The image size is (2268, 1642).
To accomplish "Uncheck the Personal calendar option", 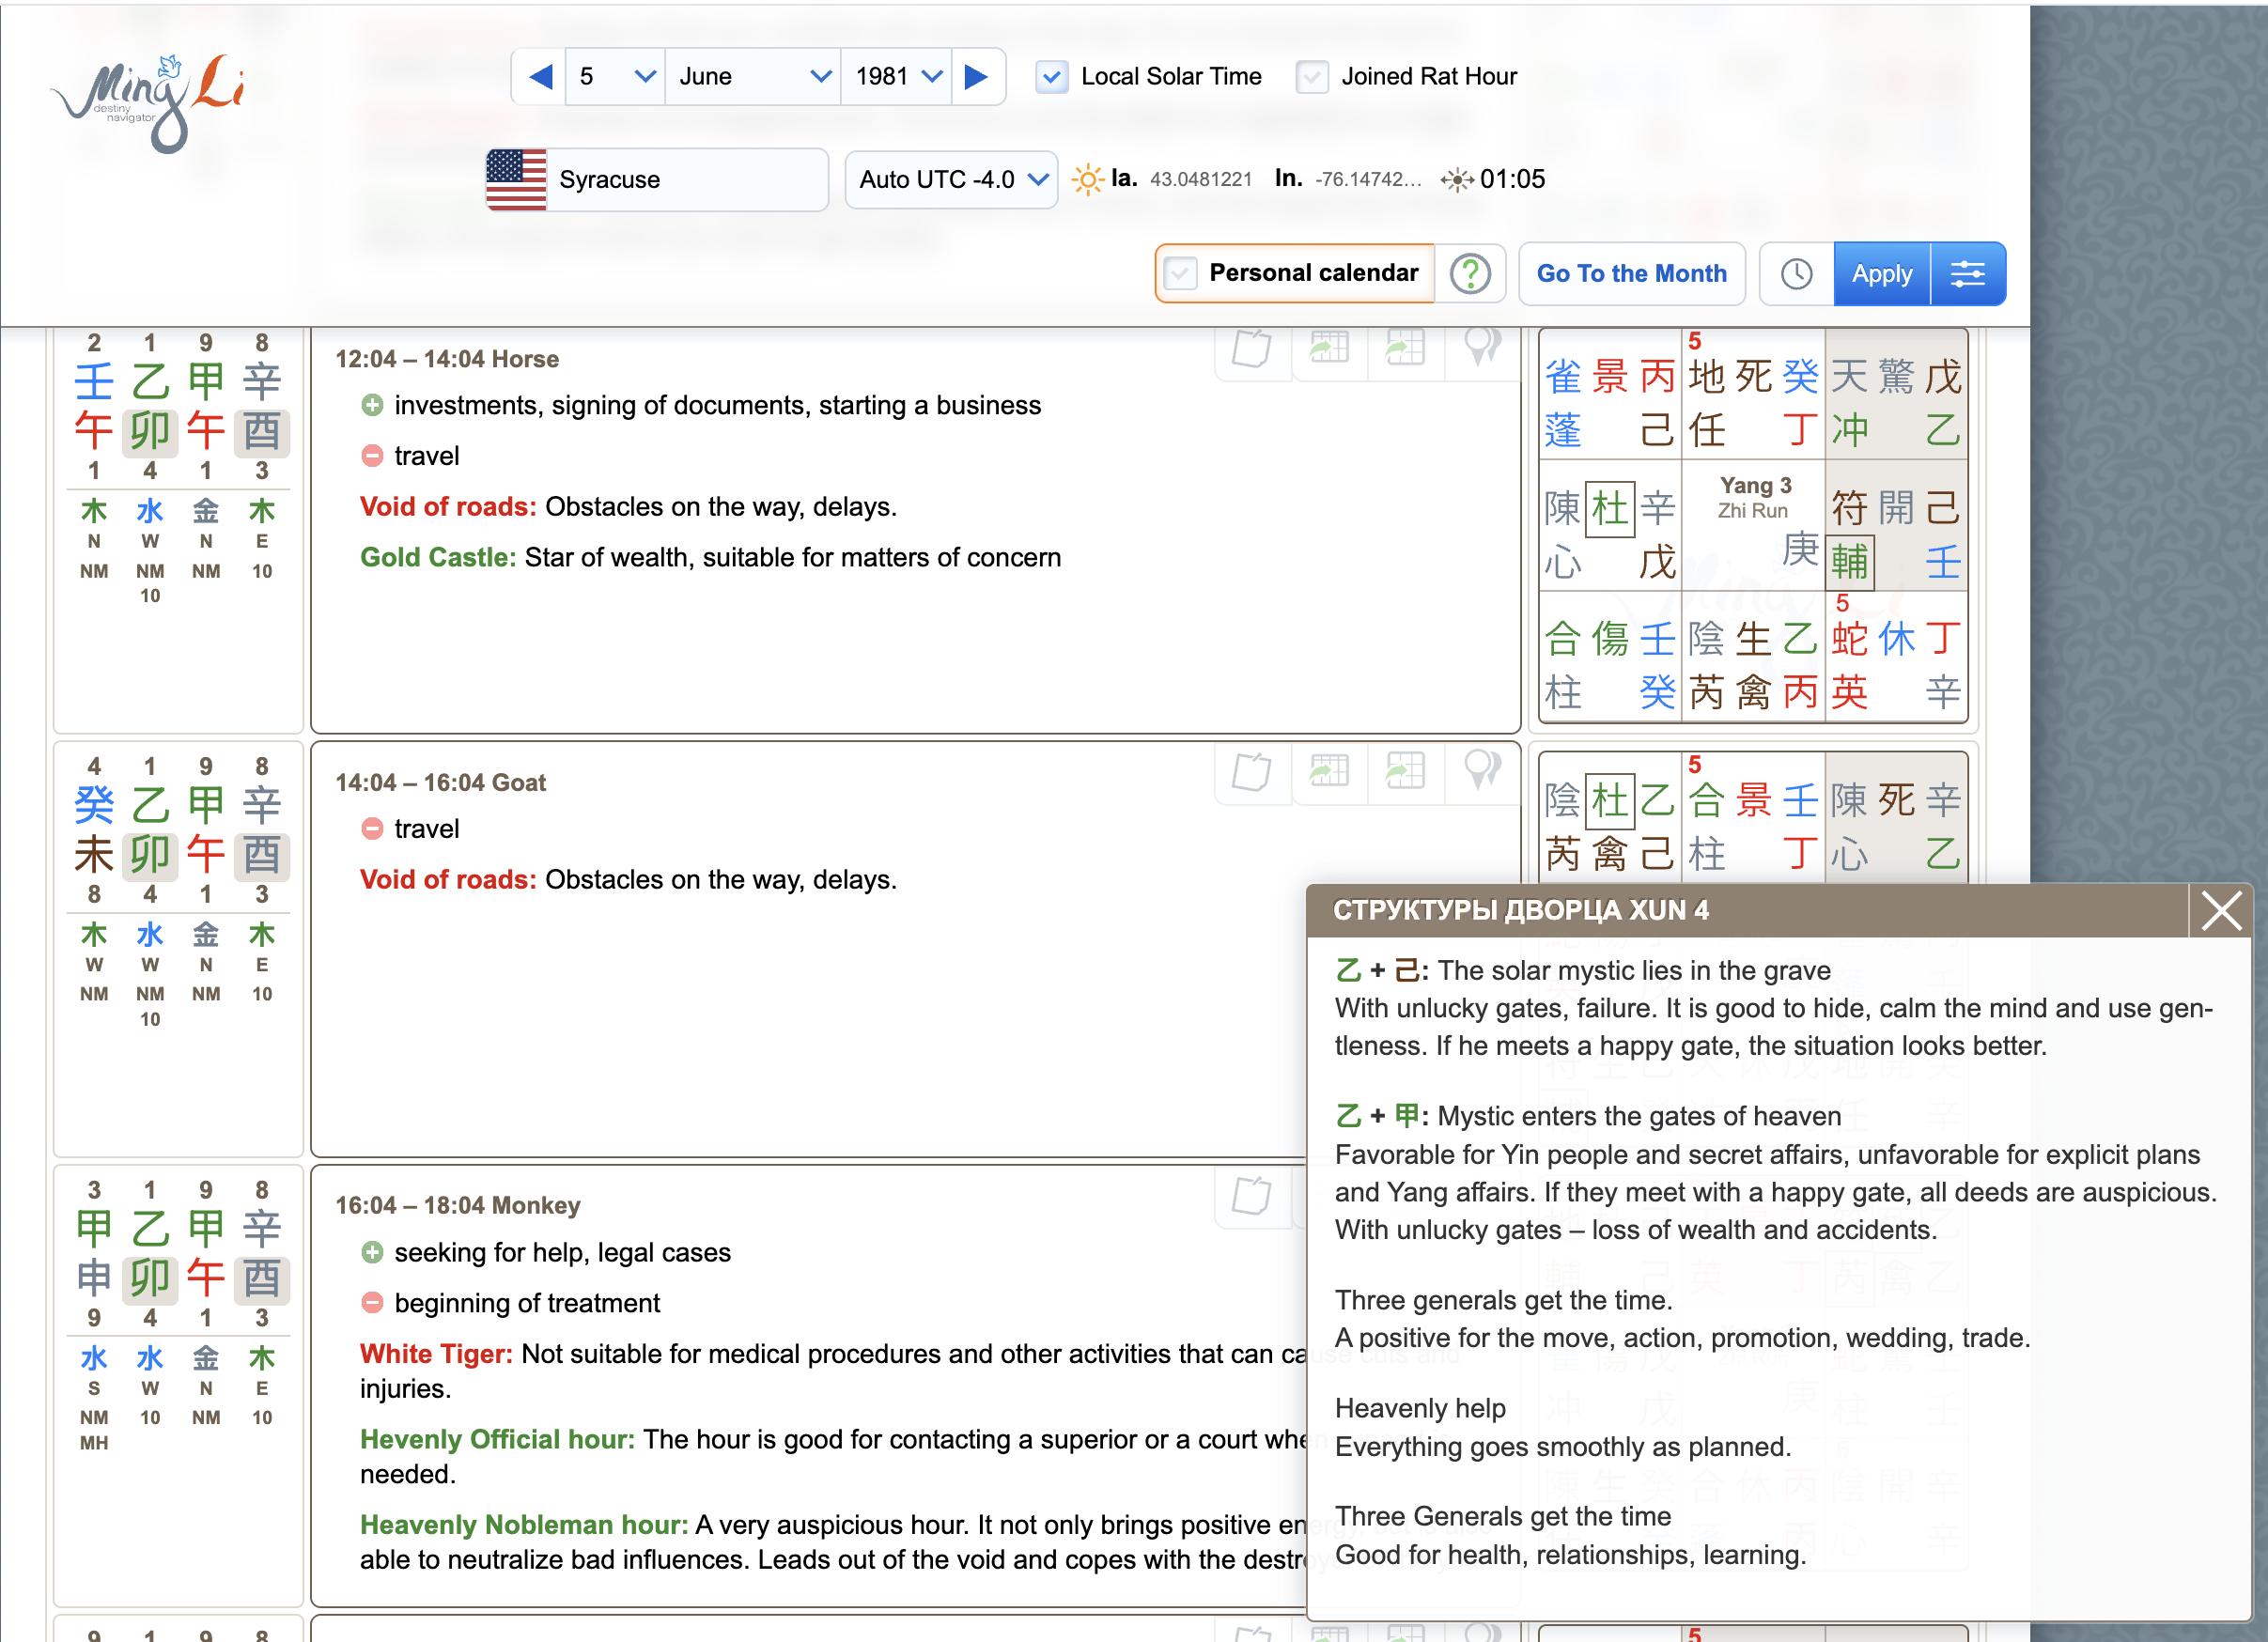I will point(1183,273).
